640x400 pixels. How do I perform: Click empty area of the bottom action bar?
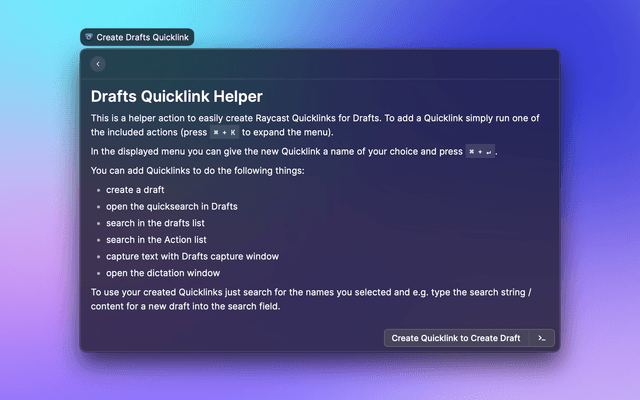coord(230,338)
